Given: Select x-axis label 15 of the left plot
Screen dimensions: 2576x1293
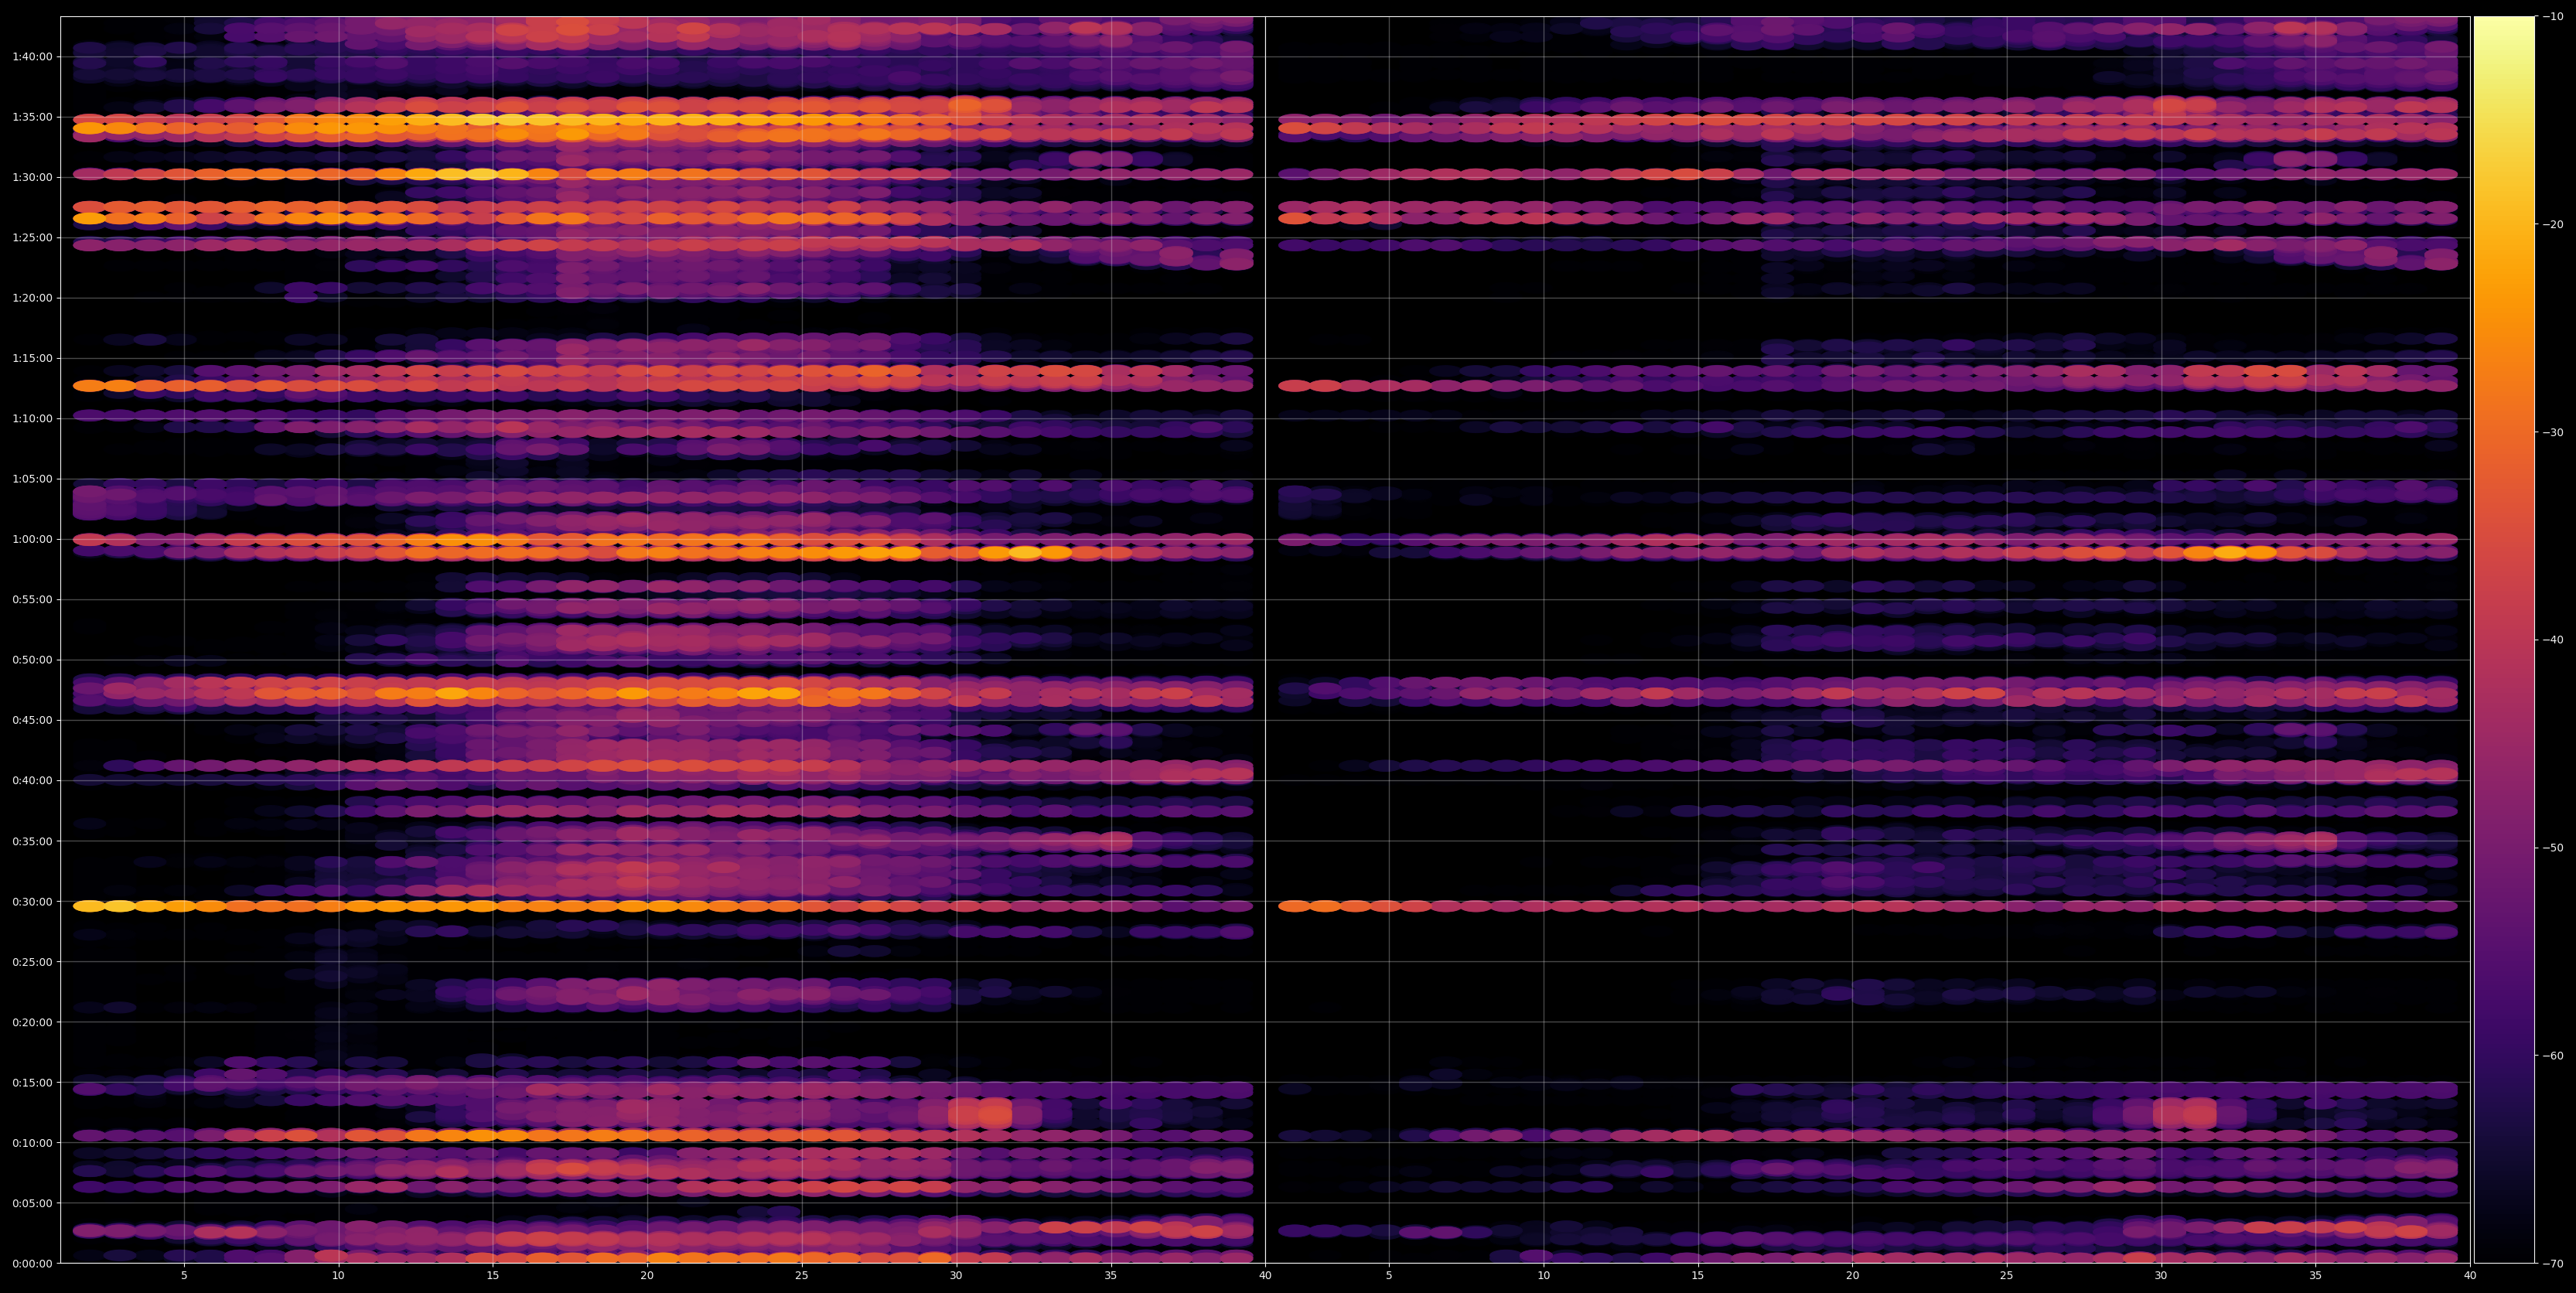Looking at the screenshot, I should coord(493,1276).
